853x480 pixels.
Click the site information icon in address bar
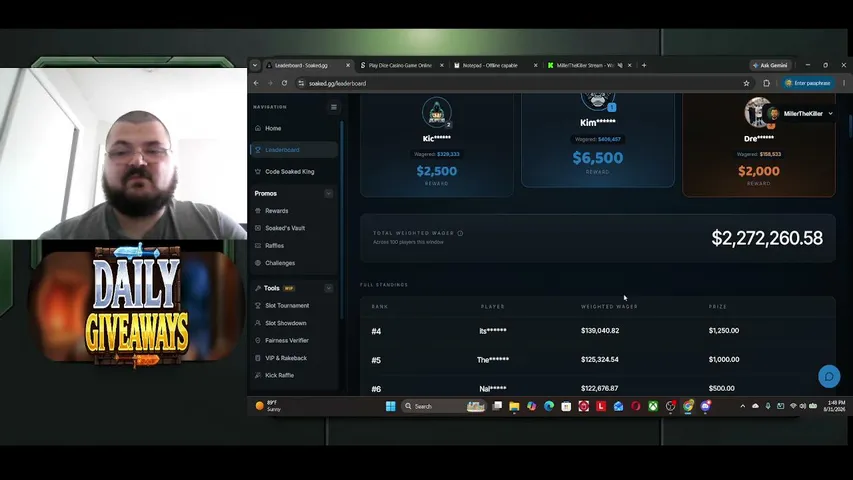point(301,83)
